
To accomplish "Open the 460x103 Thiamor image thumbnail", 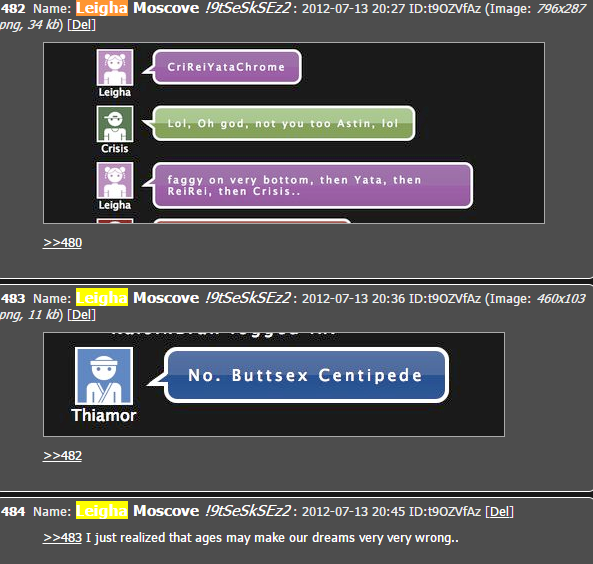I will [x=274, y=384].
